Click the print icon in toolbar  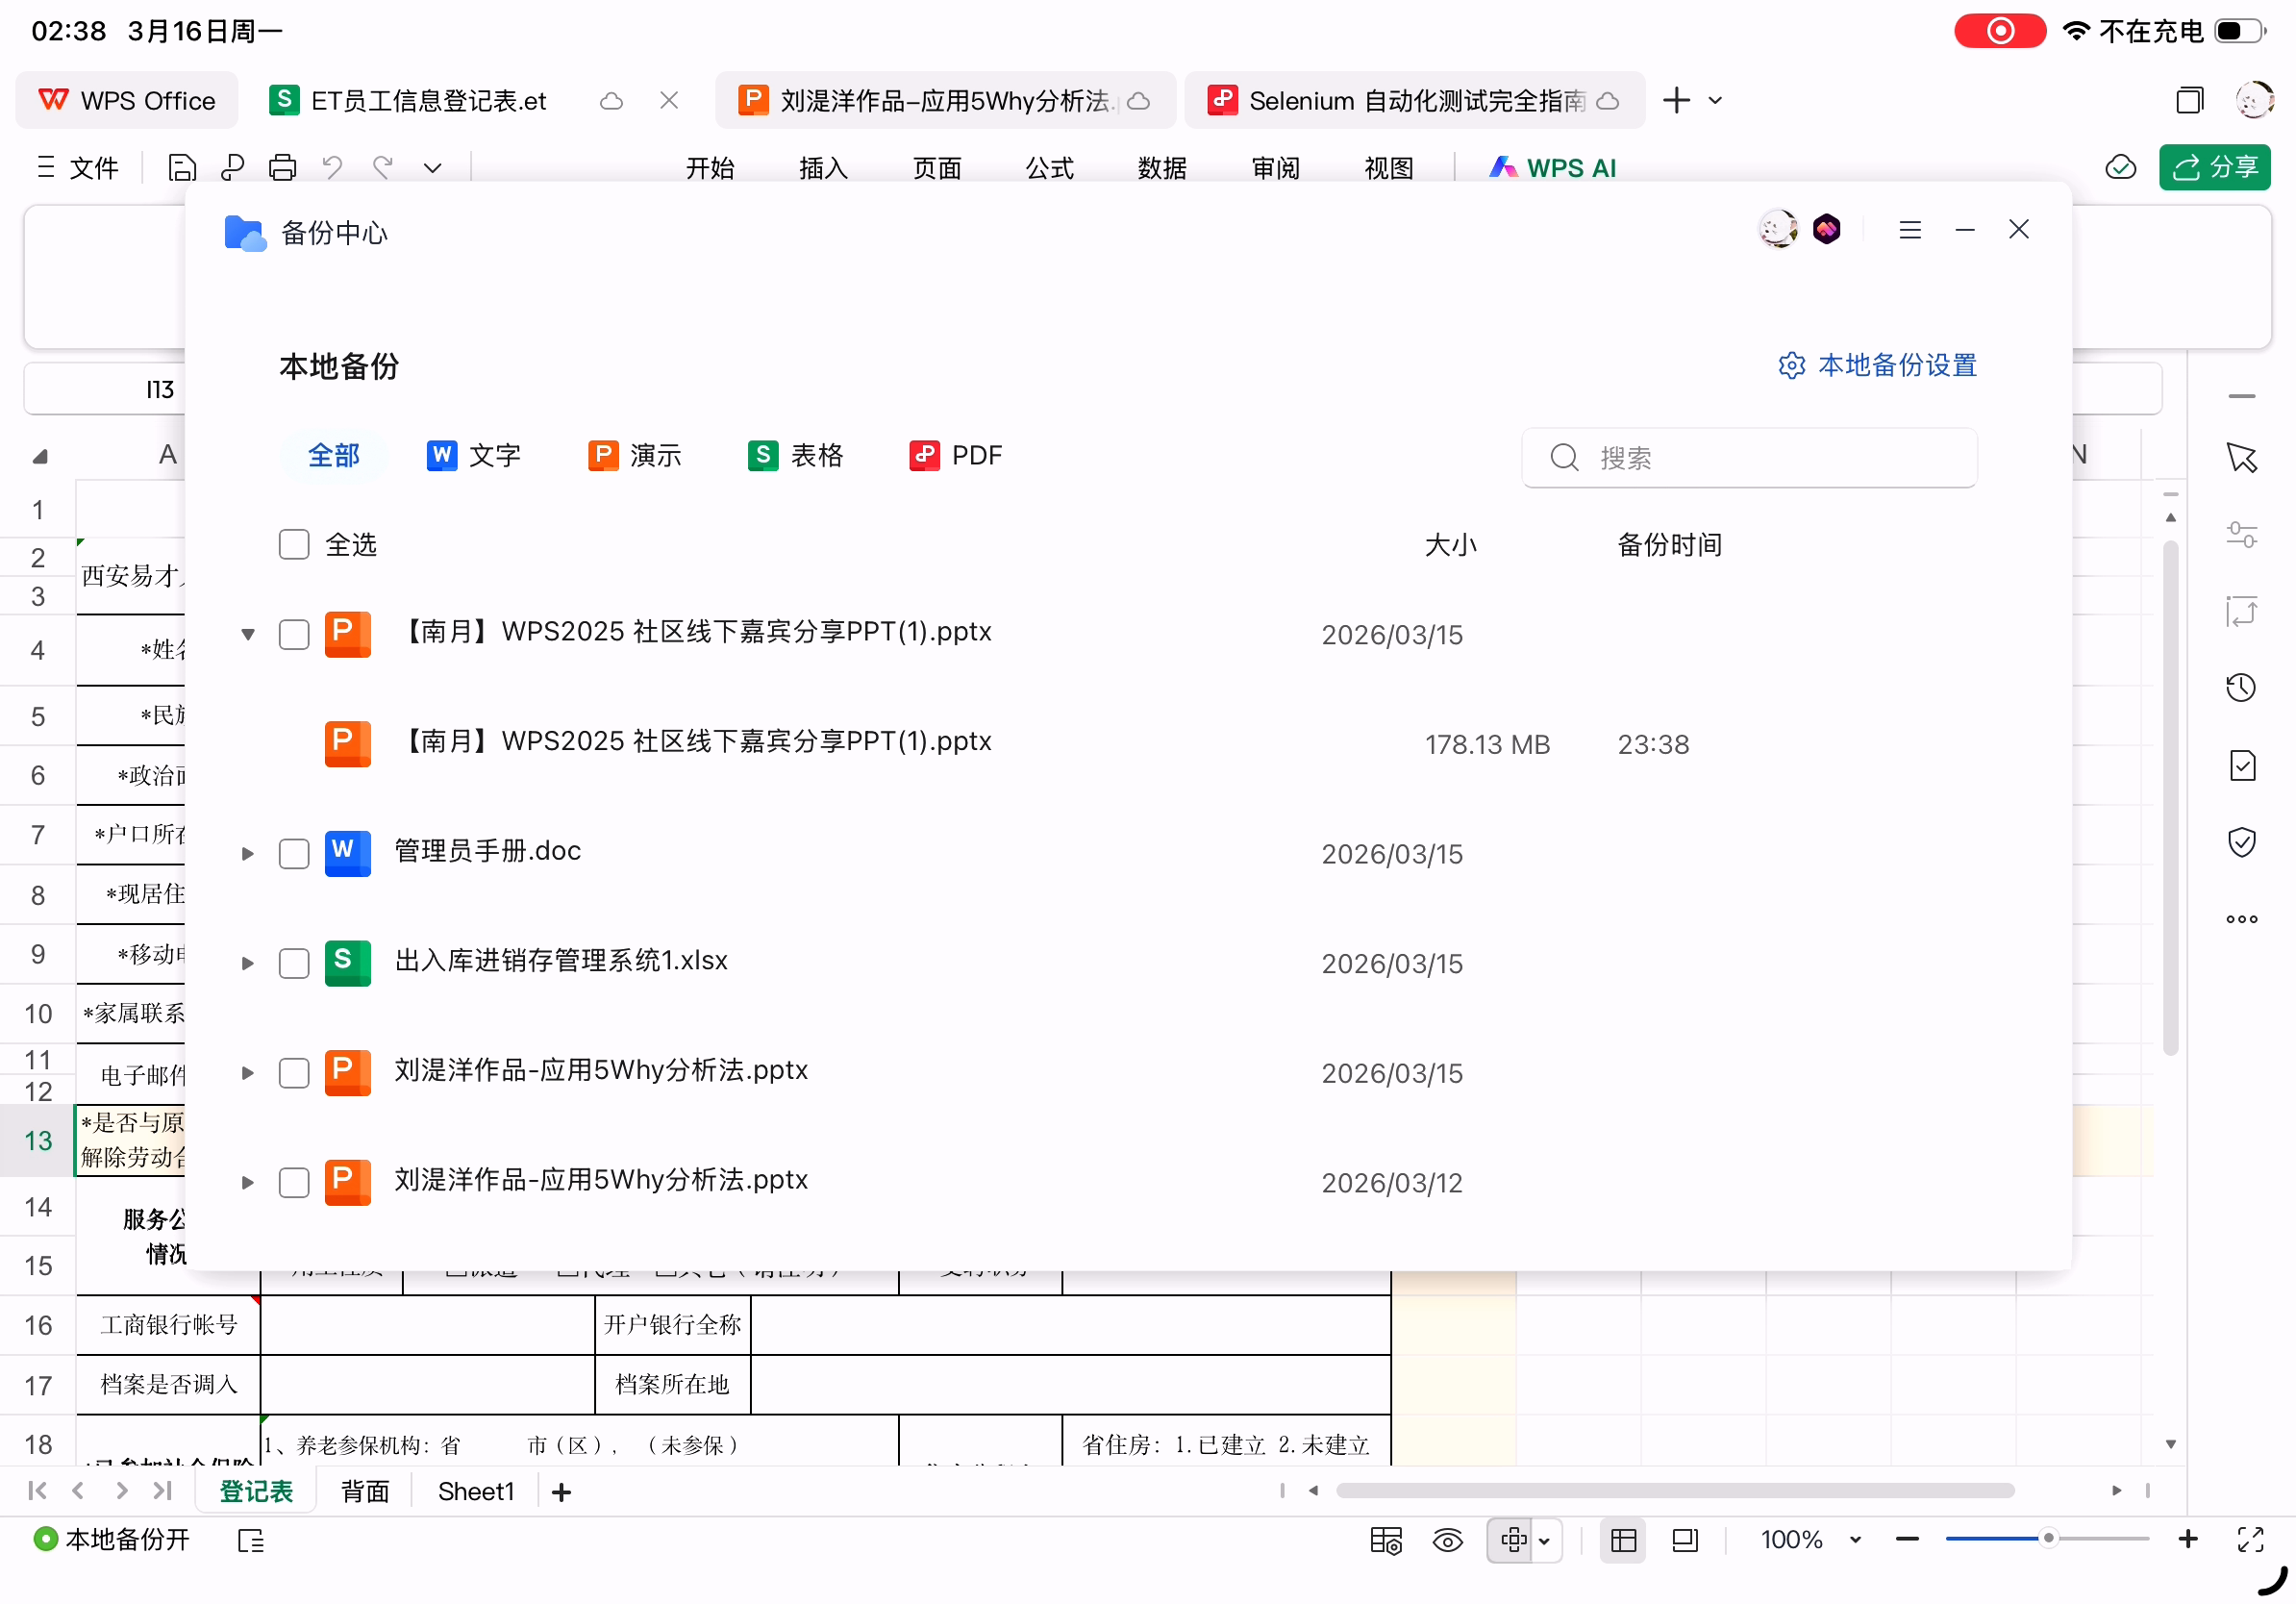point(282,167)
